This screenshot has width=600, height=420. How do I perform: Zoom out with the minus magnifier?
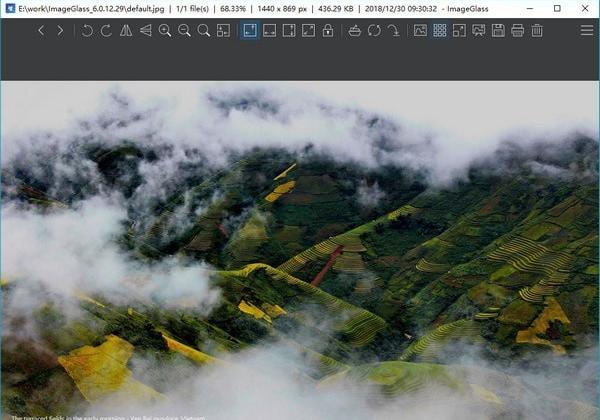click(x=184, y=31)
